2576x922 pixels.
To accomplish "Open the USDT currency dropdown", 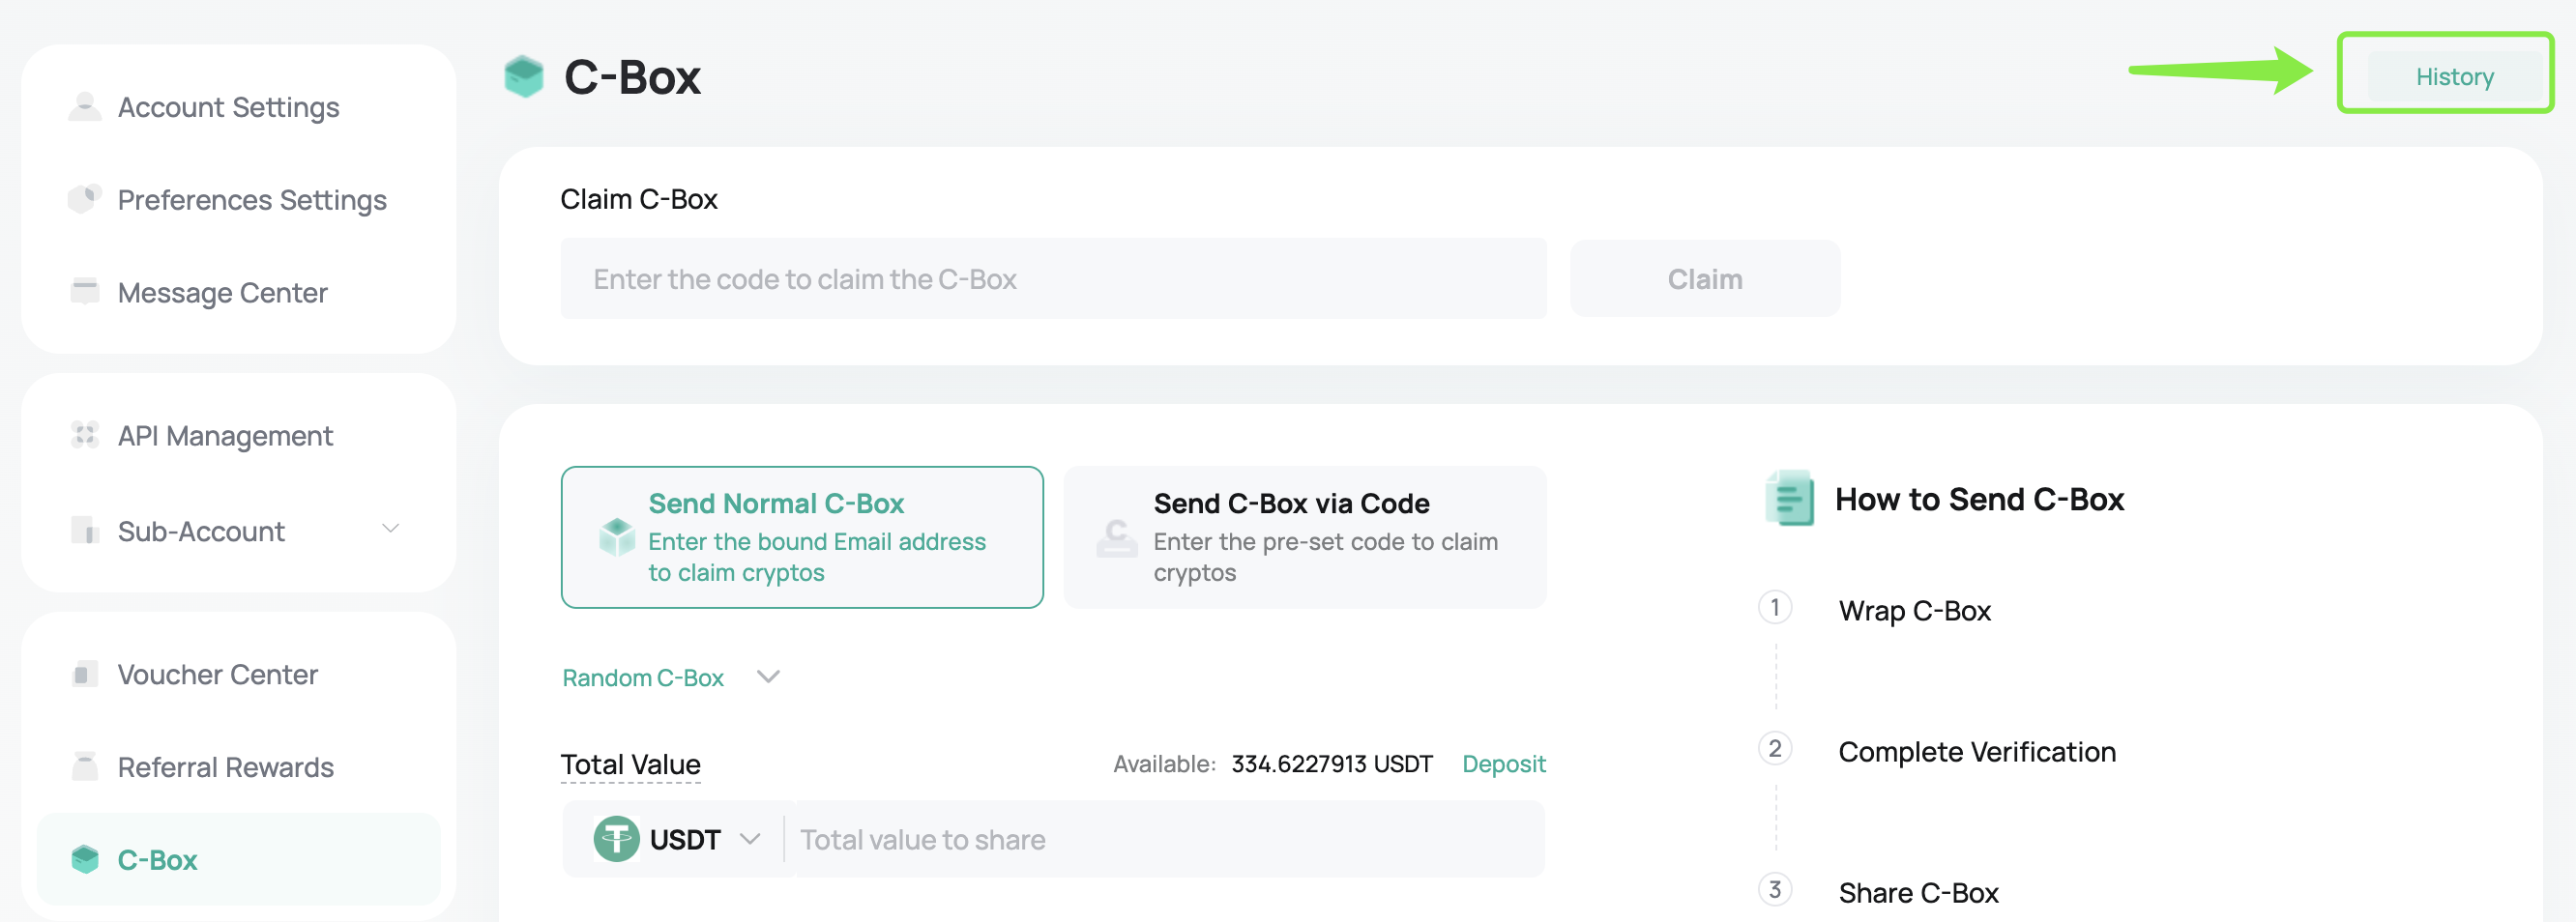I will (678, 839).
